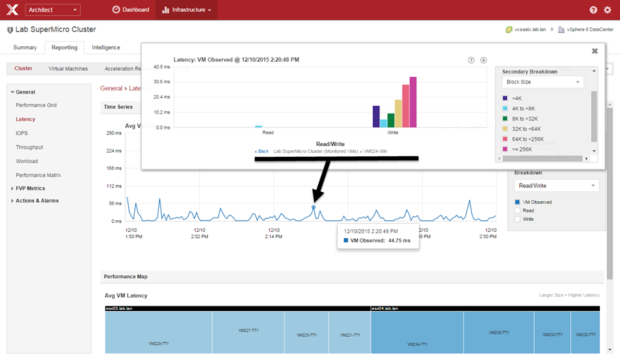Click the esx04.lab.lan host header
The width and height of the screenshot is (620, 360).
485,308
